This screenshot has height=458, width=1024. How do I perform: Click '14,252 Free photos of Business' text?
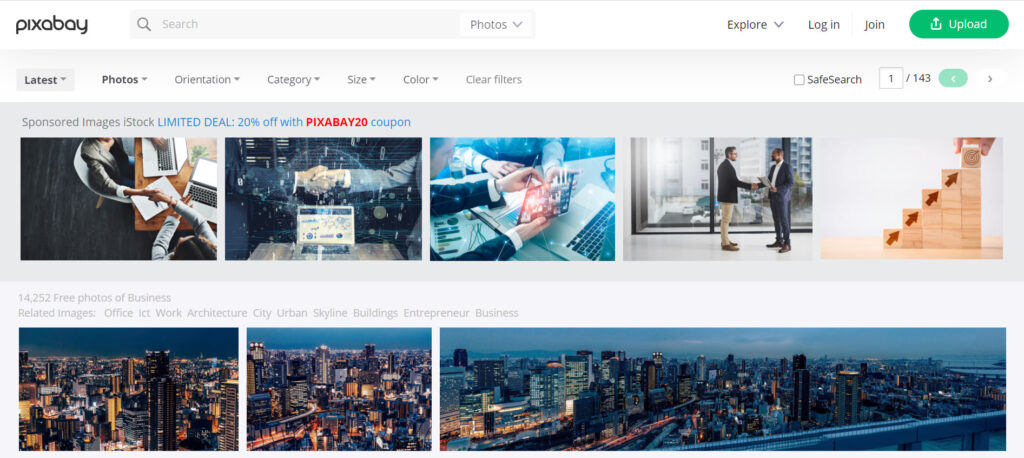point(95,298)
